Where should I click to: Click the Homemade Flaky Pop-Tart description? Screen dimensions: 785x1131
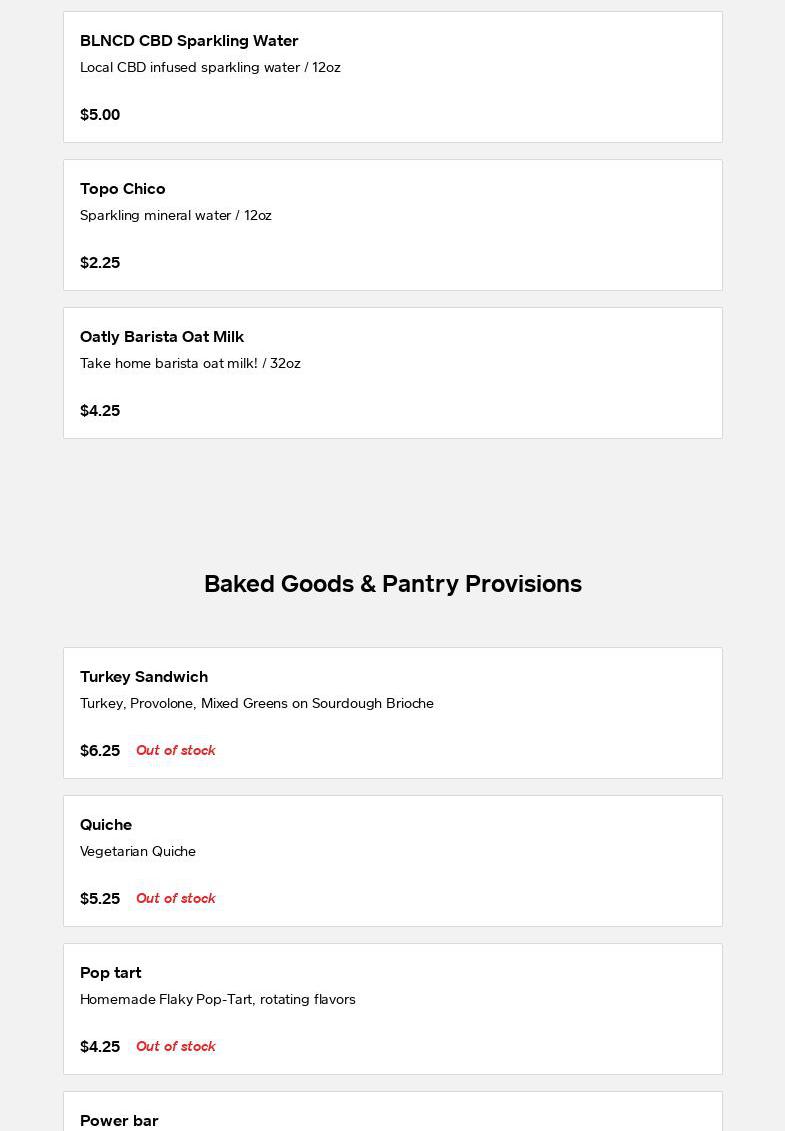pyautogui.click(x=218, y=999)
